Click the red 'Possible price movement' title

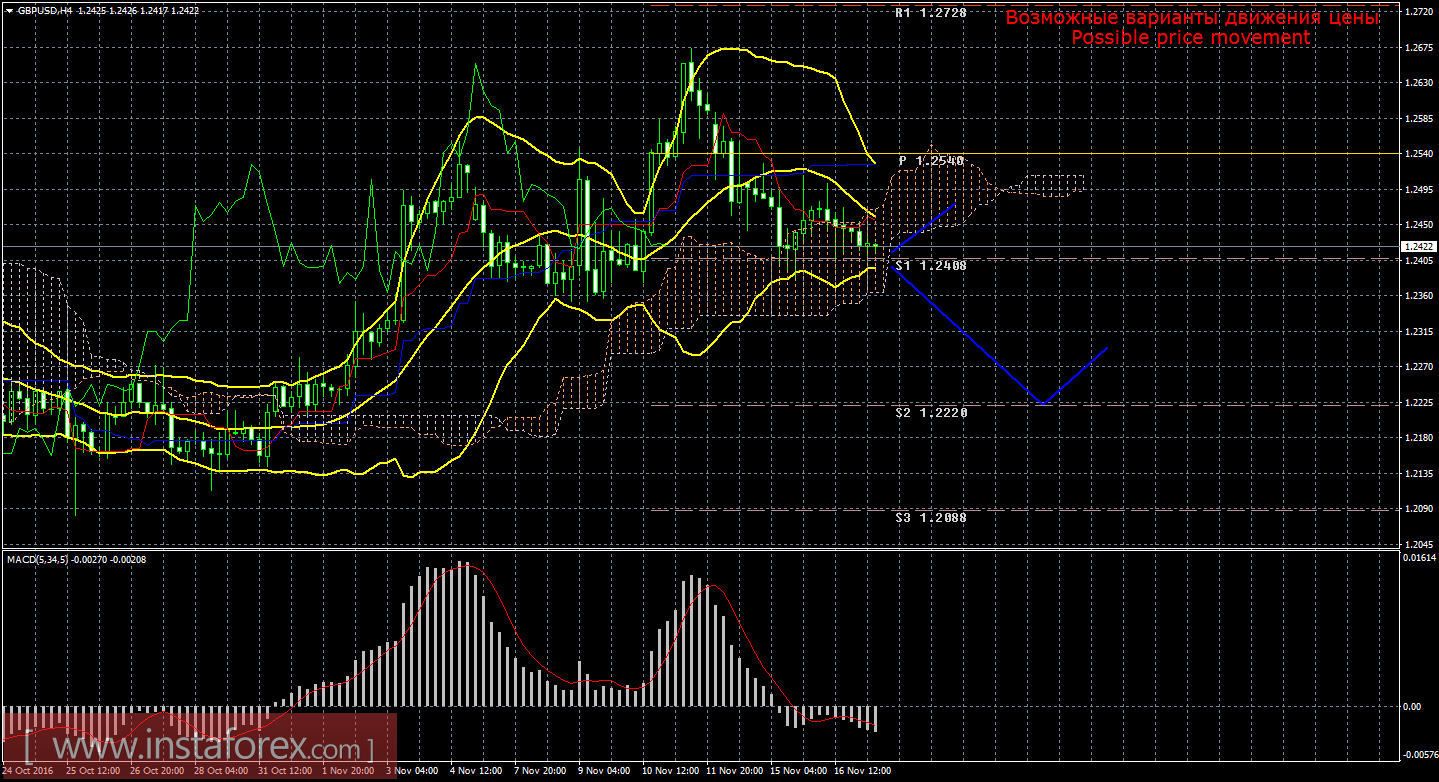pyautogui.click(x=1190, y=37)
